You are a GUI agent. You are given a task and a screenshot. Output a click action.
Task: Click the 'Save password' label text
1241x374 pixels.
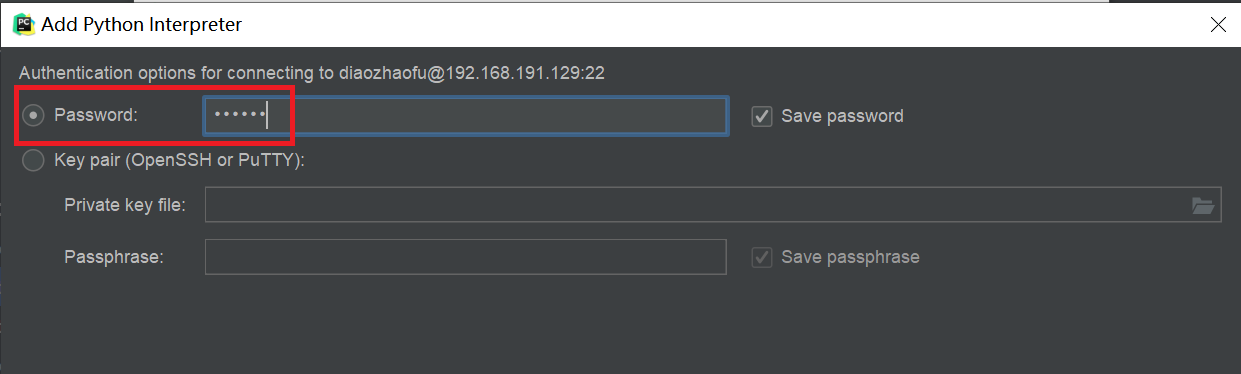pyautogui.click(x=842, y=116)
